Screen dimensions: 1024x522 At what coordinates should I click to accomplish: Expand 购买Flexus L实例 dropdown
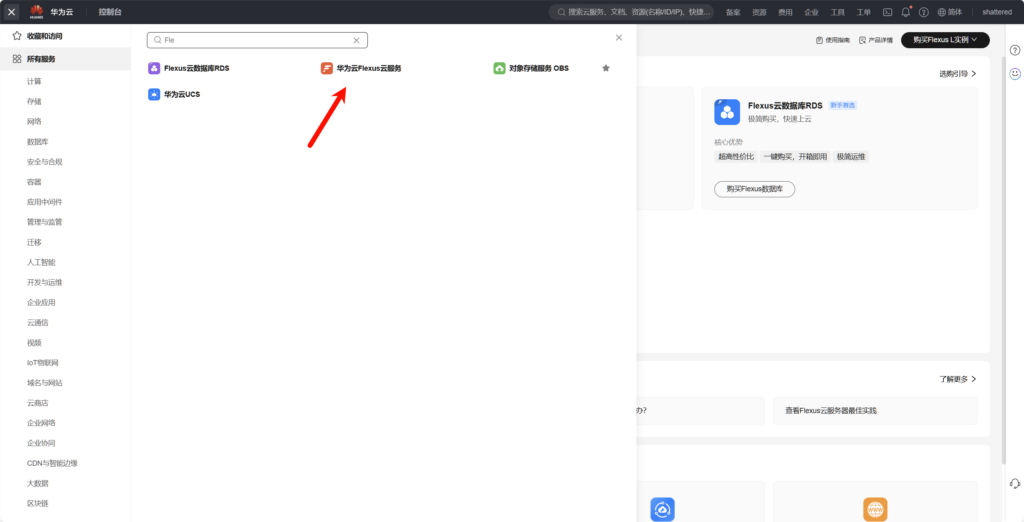(945, 40)
